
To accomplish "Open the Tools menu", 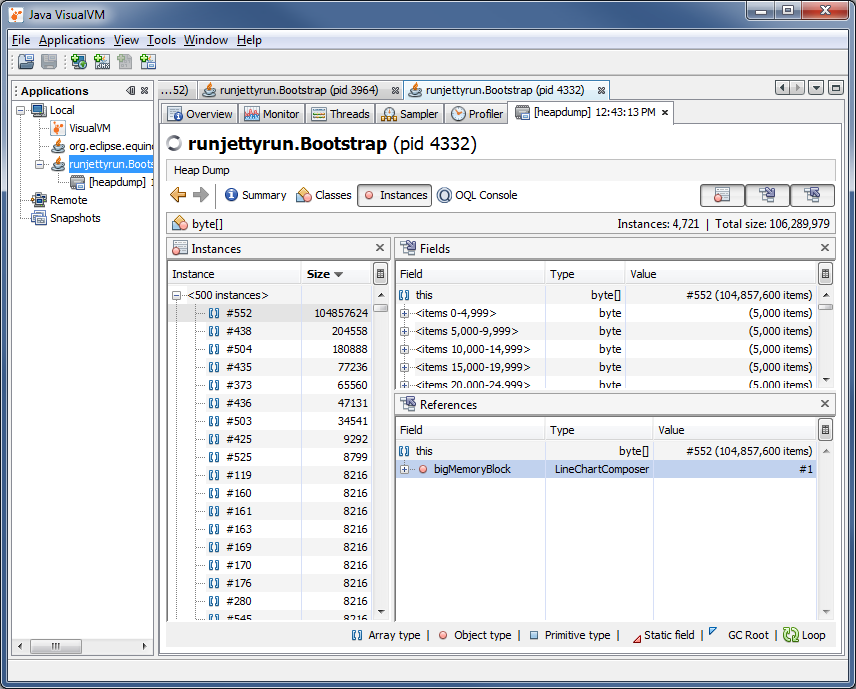I will click(x=162, y=40).
